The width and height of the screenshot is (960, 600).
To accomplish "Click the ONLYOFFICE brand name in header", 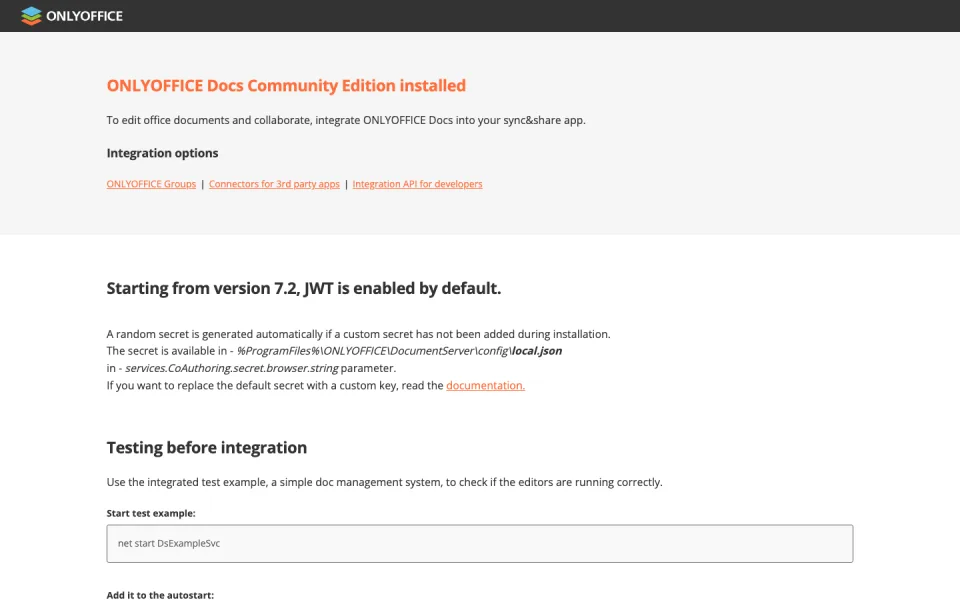I will (x=84, y=16).
